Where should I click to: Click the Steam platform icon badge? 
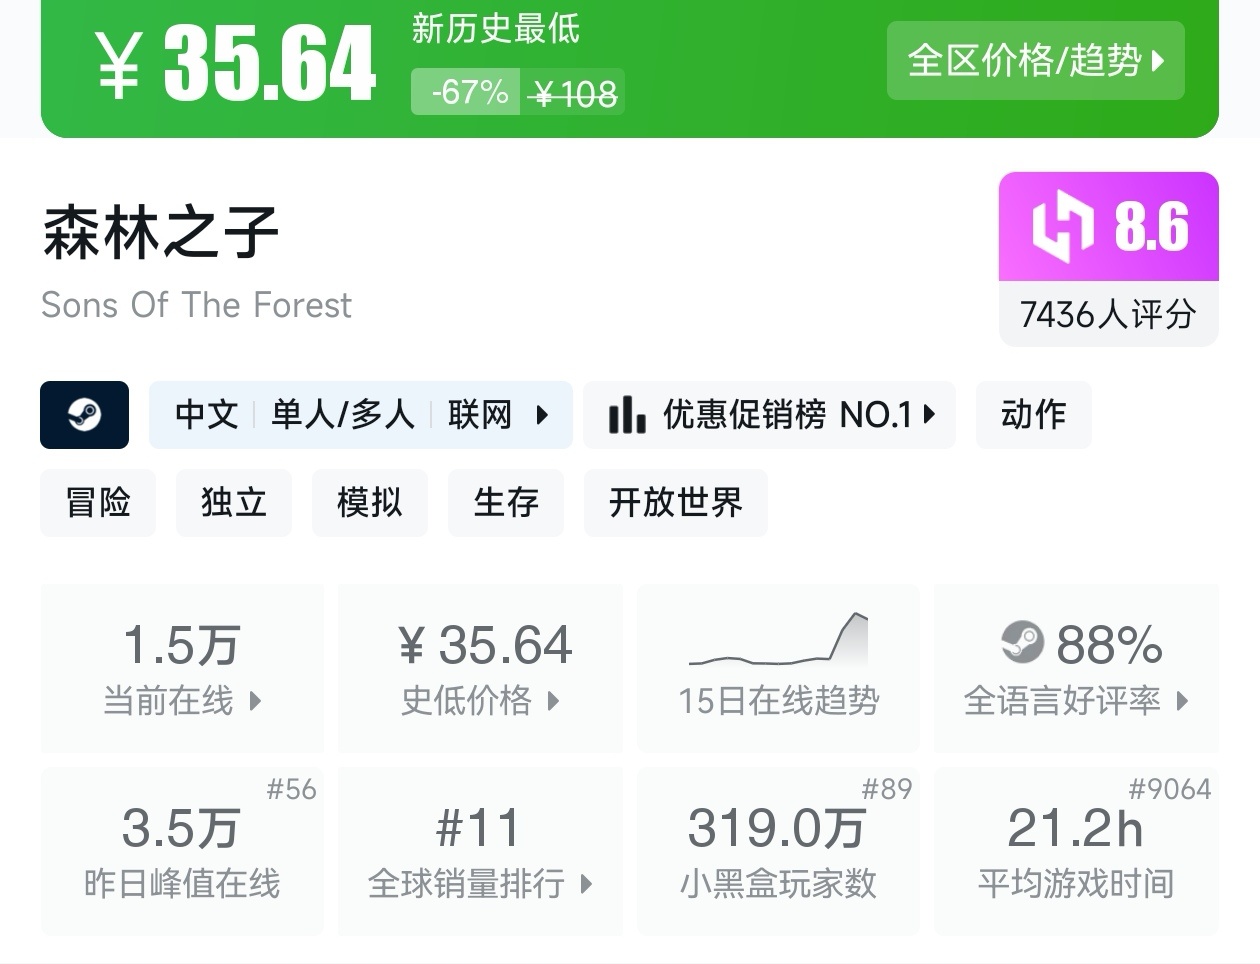[84, 414]
